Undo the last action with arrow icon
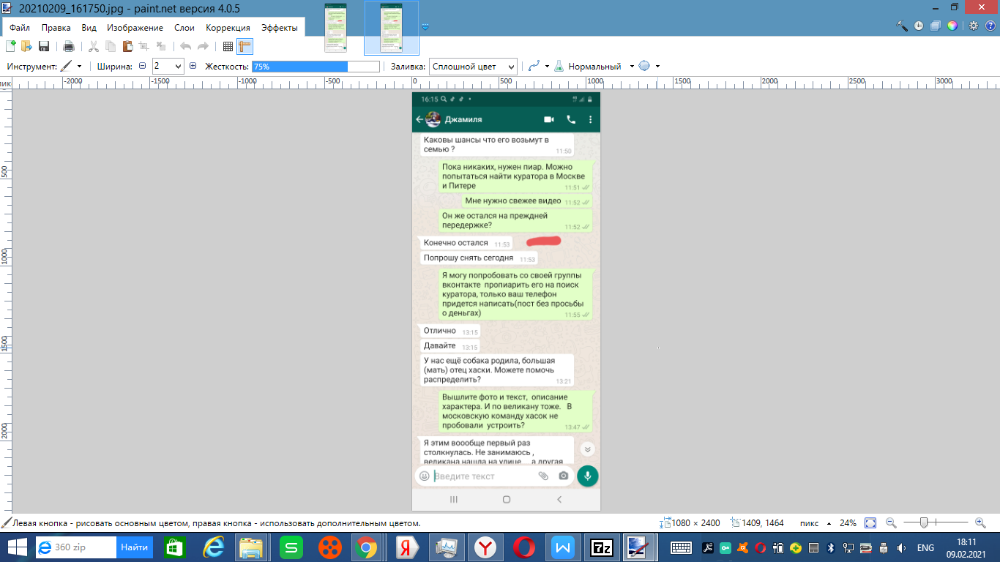Screen dimensions: 1000x562 point(186,46)
